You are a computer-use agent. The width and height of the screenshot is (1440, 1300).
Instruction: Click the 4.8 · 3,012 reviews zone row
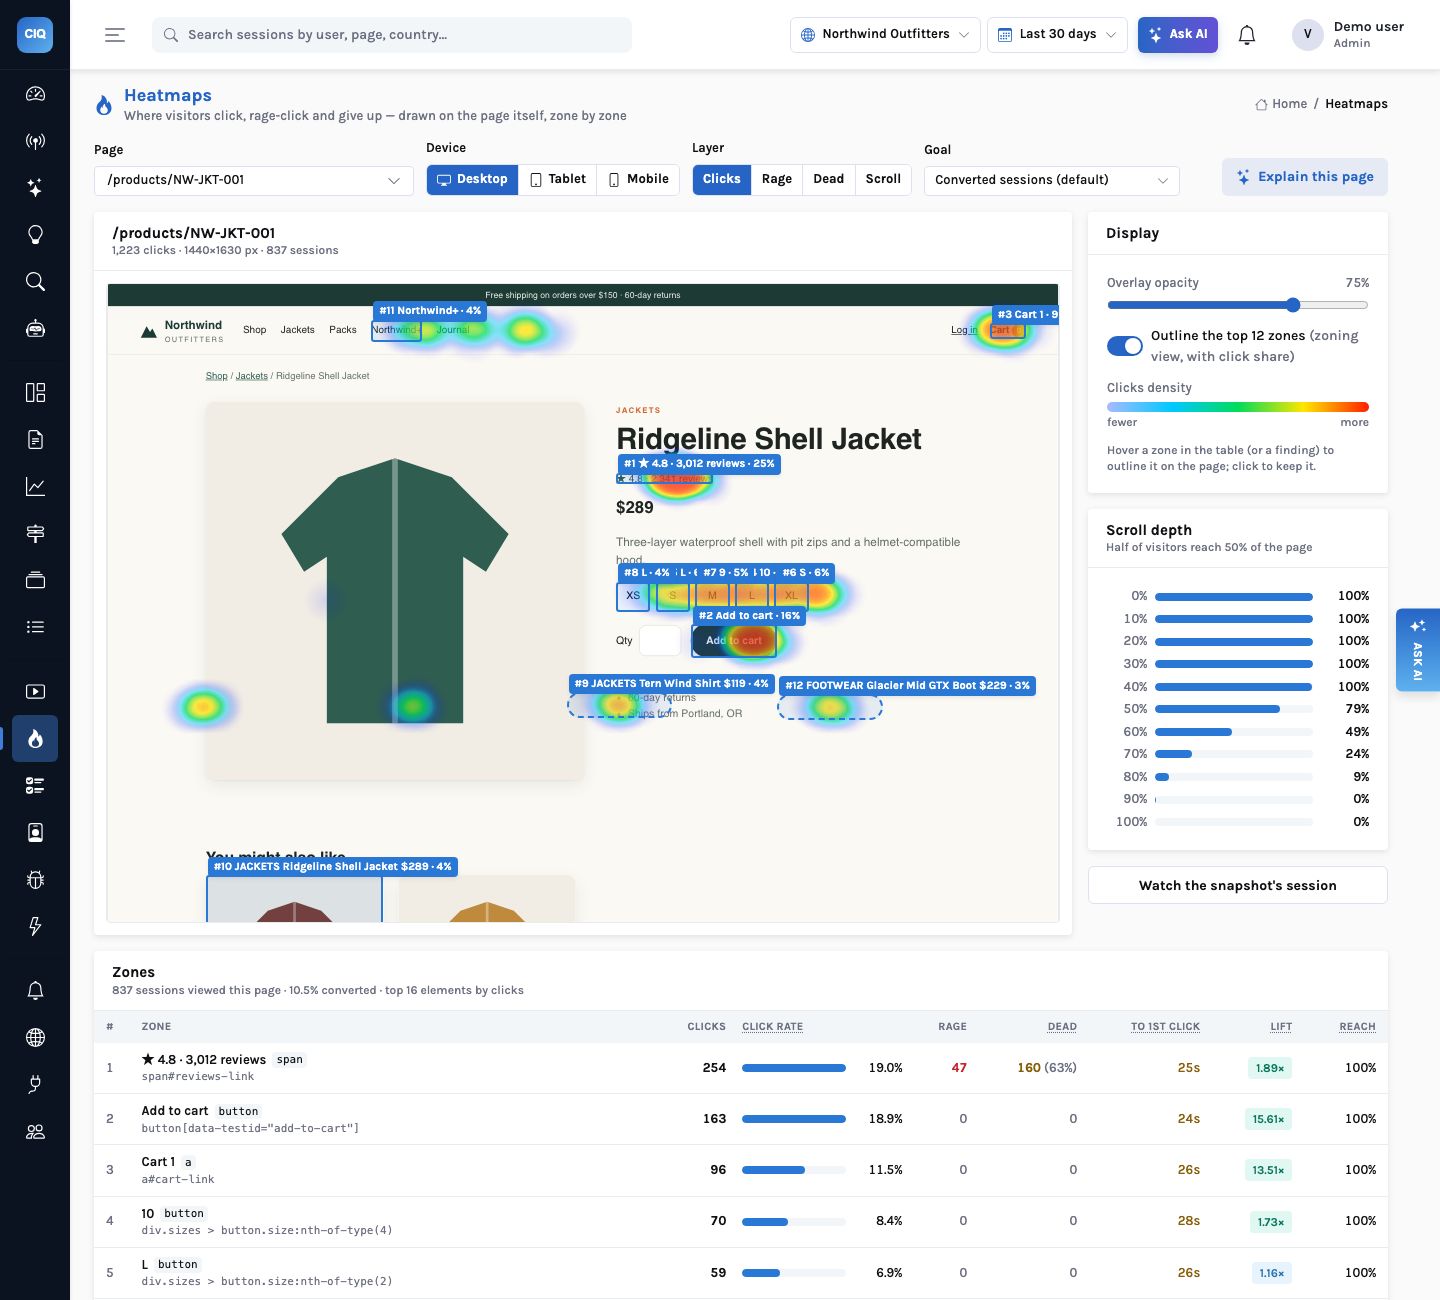pos(741,1068)
